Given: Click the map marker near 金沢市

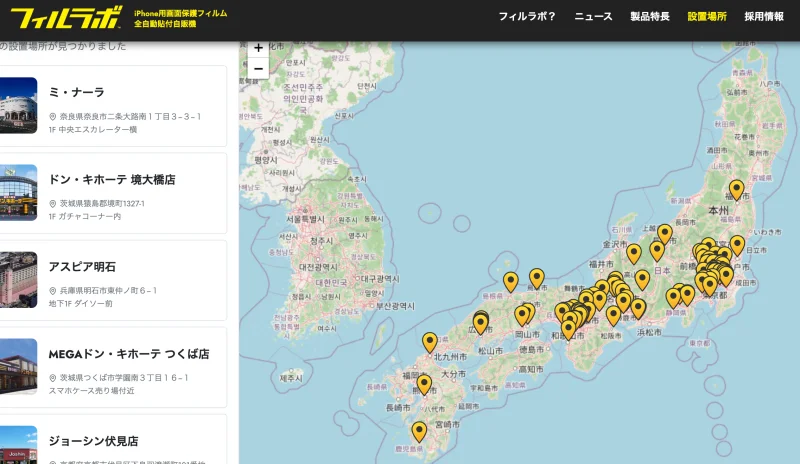Looking at the screenshot, I should [634, 254].
